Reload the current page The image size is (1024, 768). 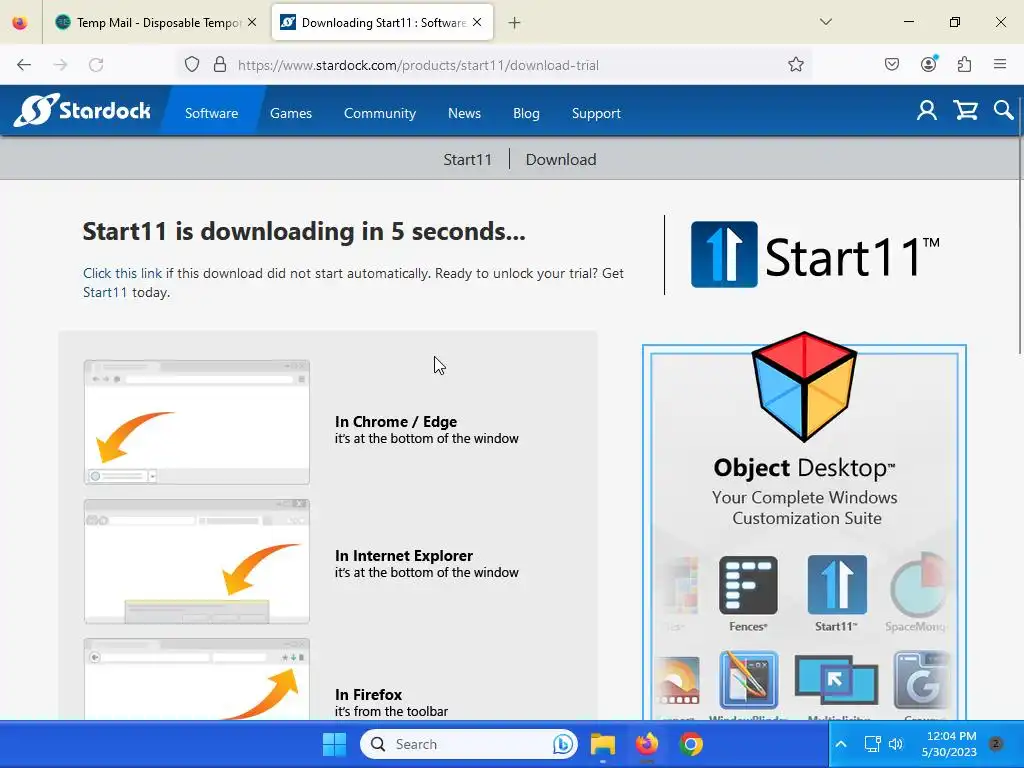pyautogui.click(x=96, y=65)
